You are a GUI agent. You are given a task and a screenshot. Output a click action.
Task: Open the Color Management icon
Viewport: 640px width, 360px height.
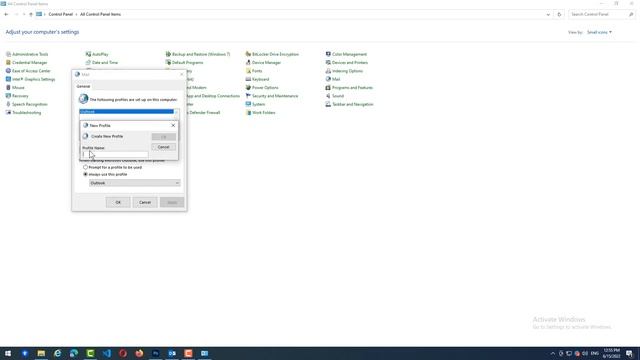[x=328, y=54]
